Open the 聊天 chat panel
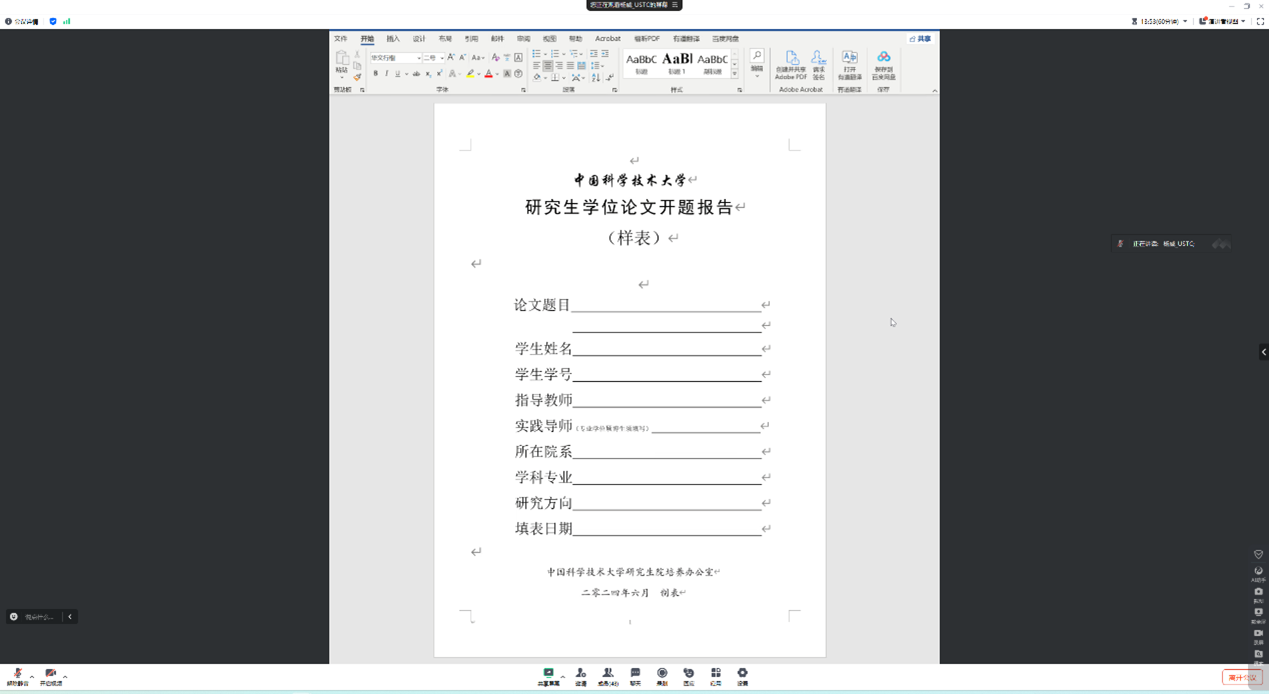The image size is (1269, 694). click(x=635, y=675)
